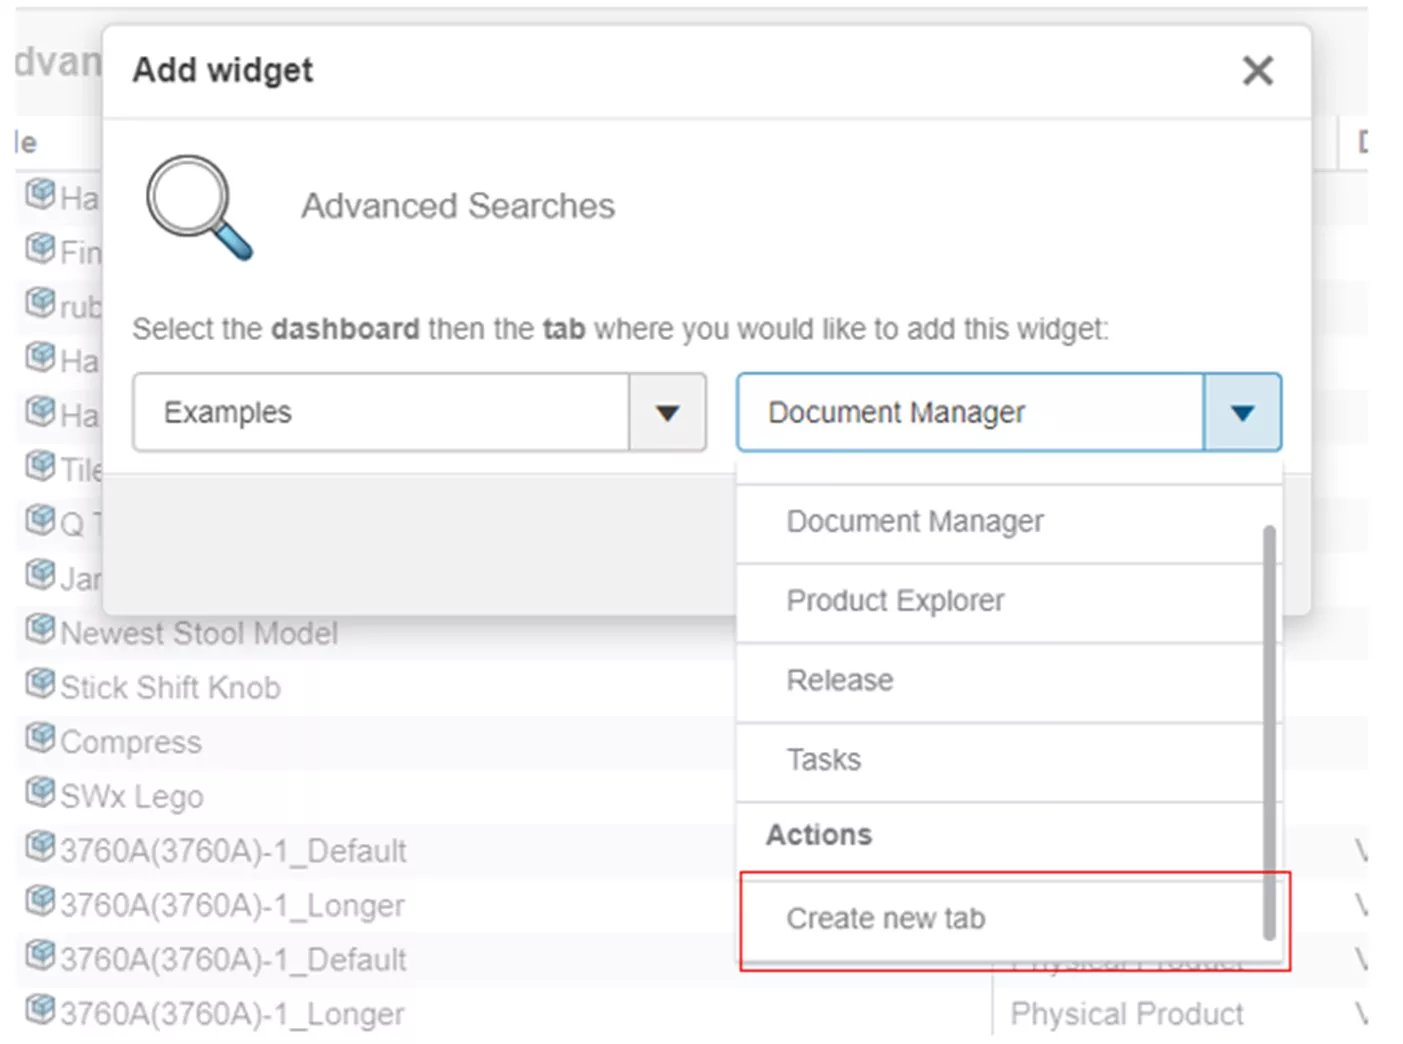This screenshot has width=1403, height=1044.
Task: Select the Compress row
Action: tap(376, 742)
